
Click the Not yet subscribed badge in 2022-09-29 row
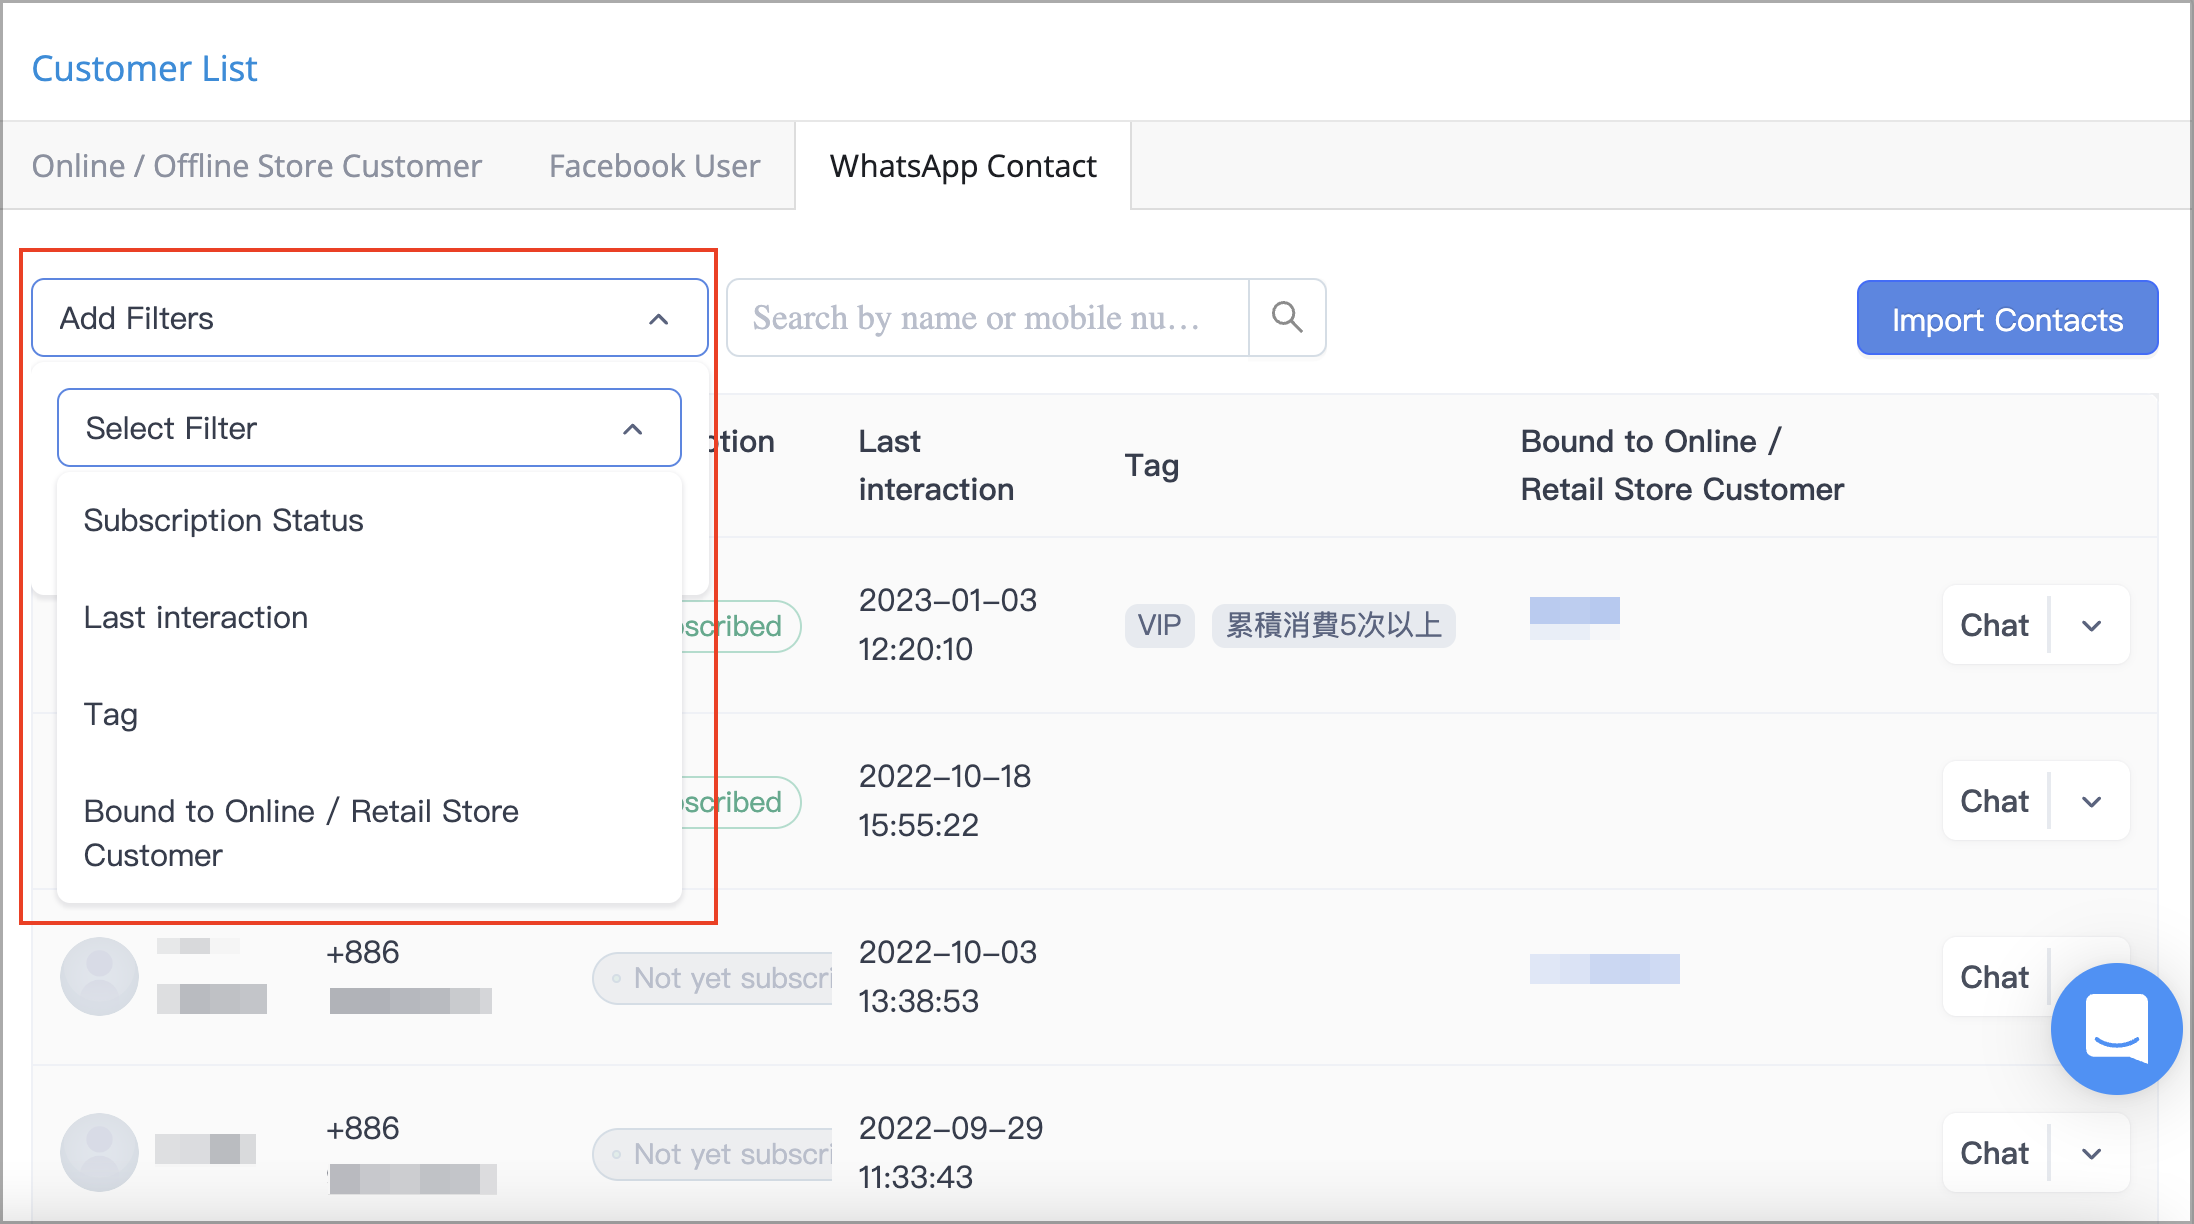click(x=713, y=1154)
